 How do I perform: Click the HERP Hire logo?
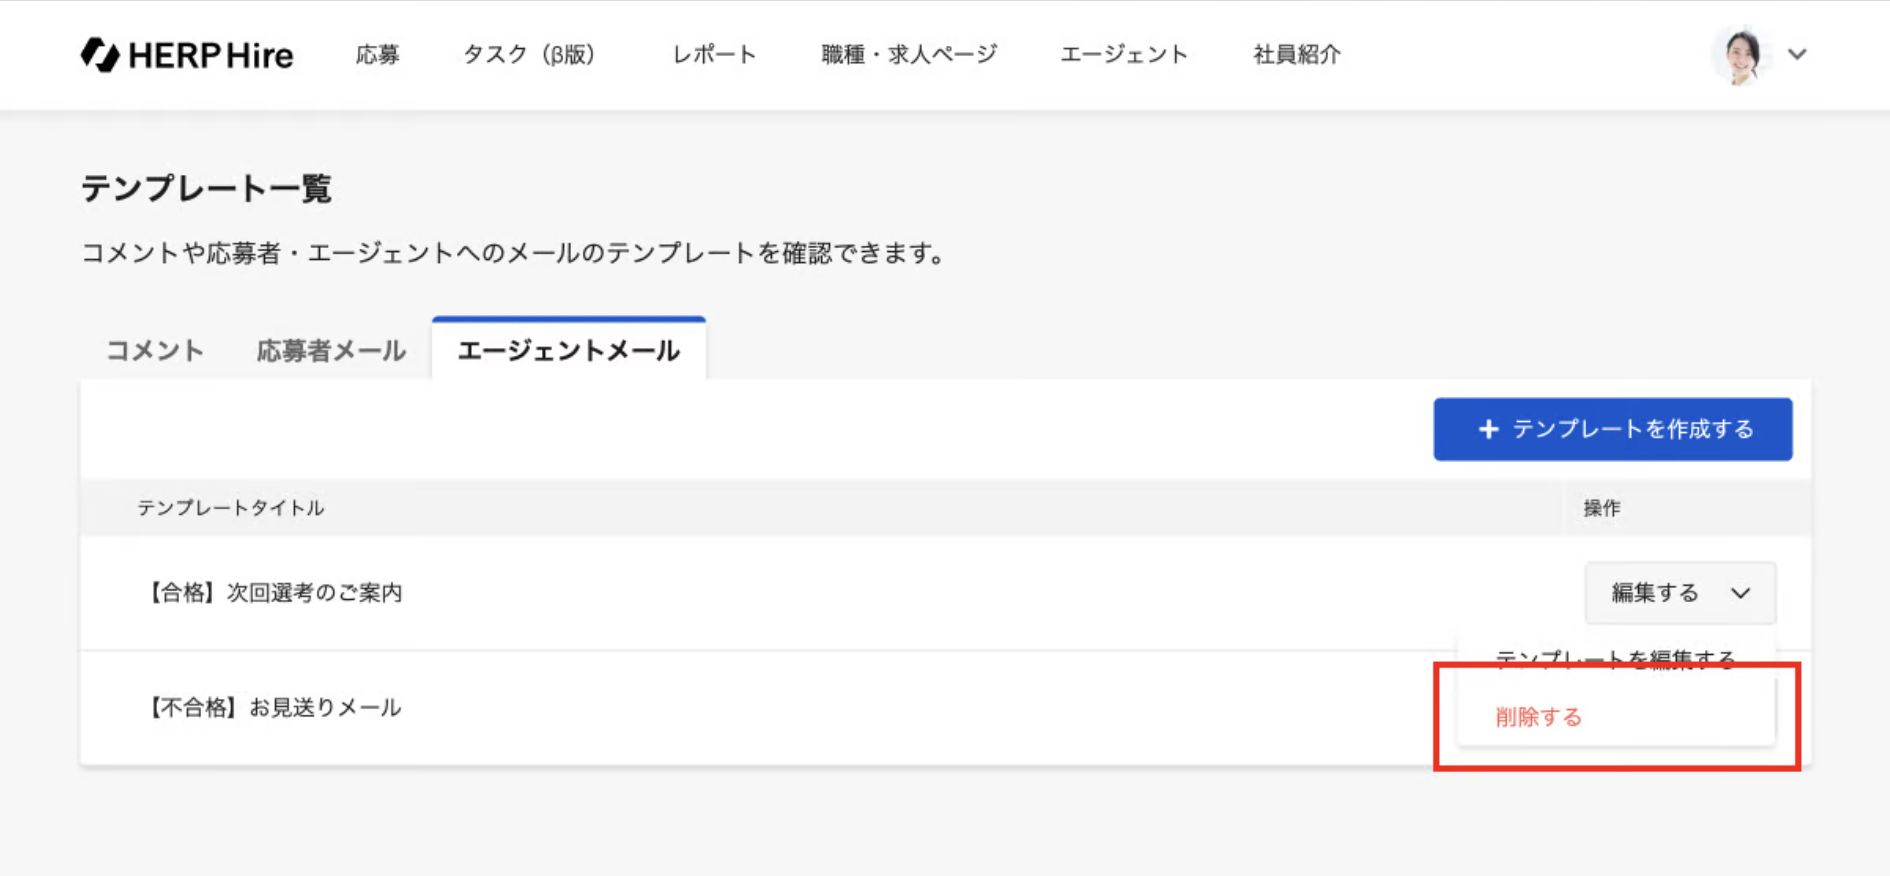coord(187,55)
